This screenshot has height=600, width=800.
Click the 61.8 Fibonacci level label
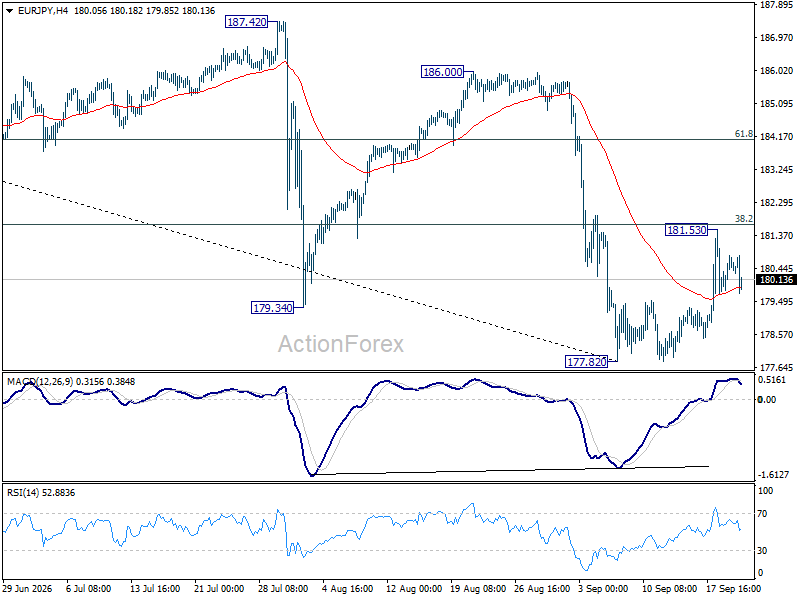[x=743, y=134]
